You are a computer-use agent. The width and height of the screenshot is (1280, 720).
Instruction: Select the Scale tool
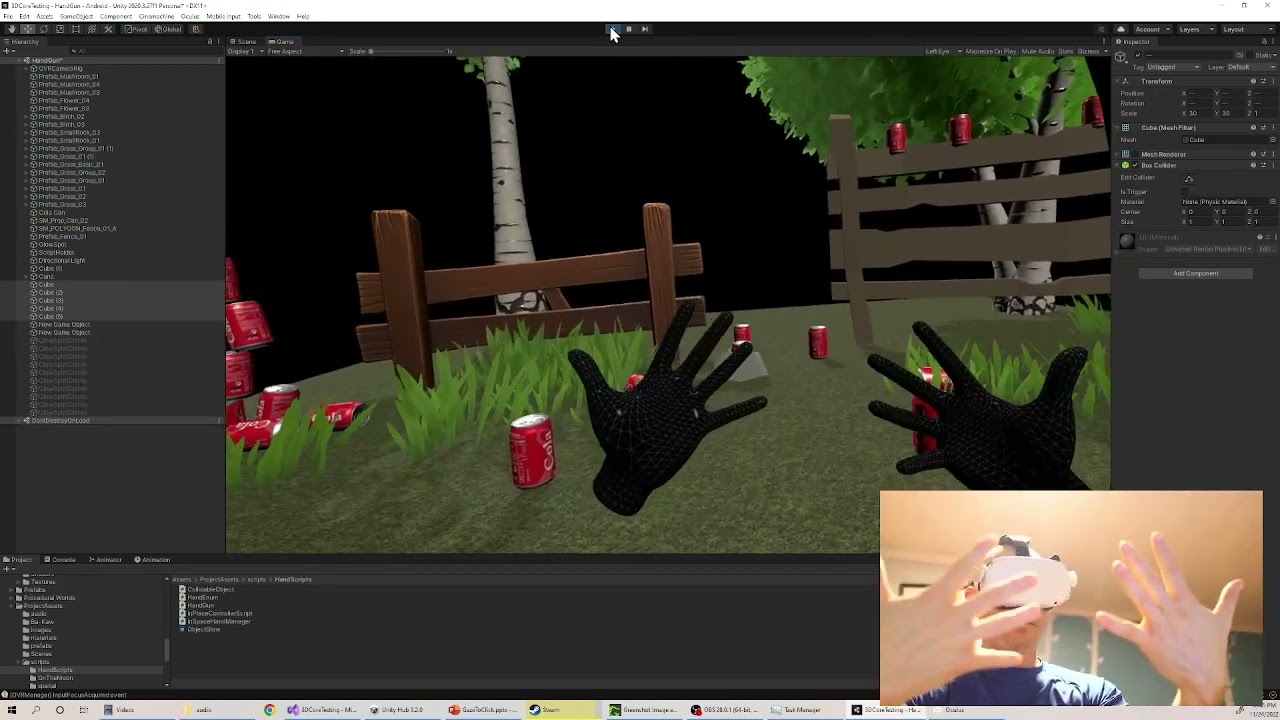pos(60,29)
